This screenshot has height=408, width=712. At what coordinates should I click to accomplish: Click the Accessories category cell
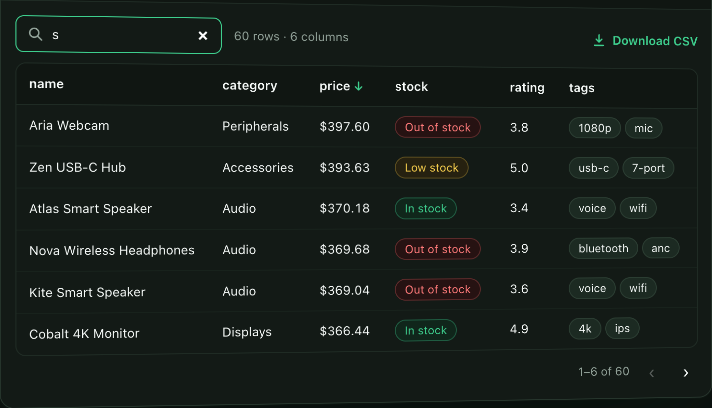click(258, 167)
